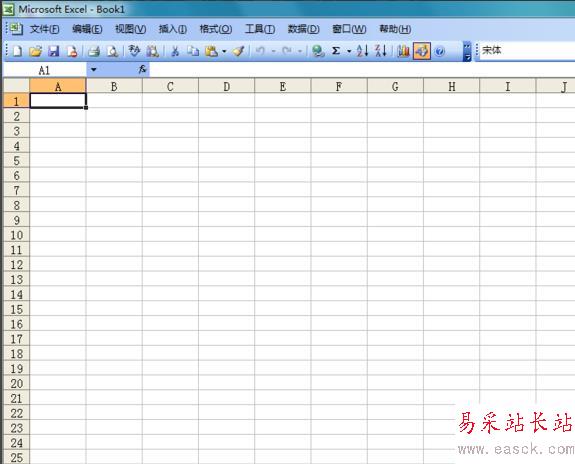575x464 pixels.
Task: Select row 1 header
Action: [17, 101]
